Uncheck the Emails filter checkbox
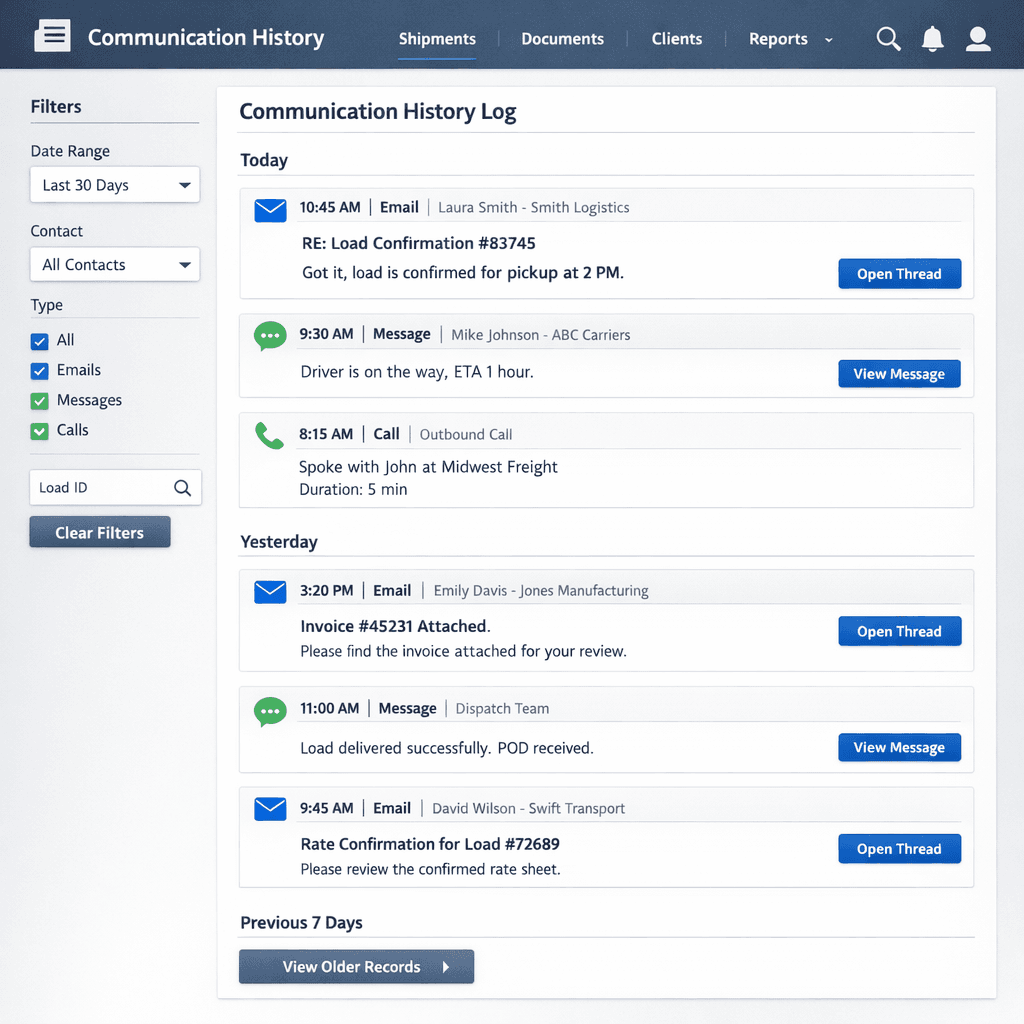The height and width of the screenshot is (1024, 1024). coord(39,371)
